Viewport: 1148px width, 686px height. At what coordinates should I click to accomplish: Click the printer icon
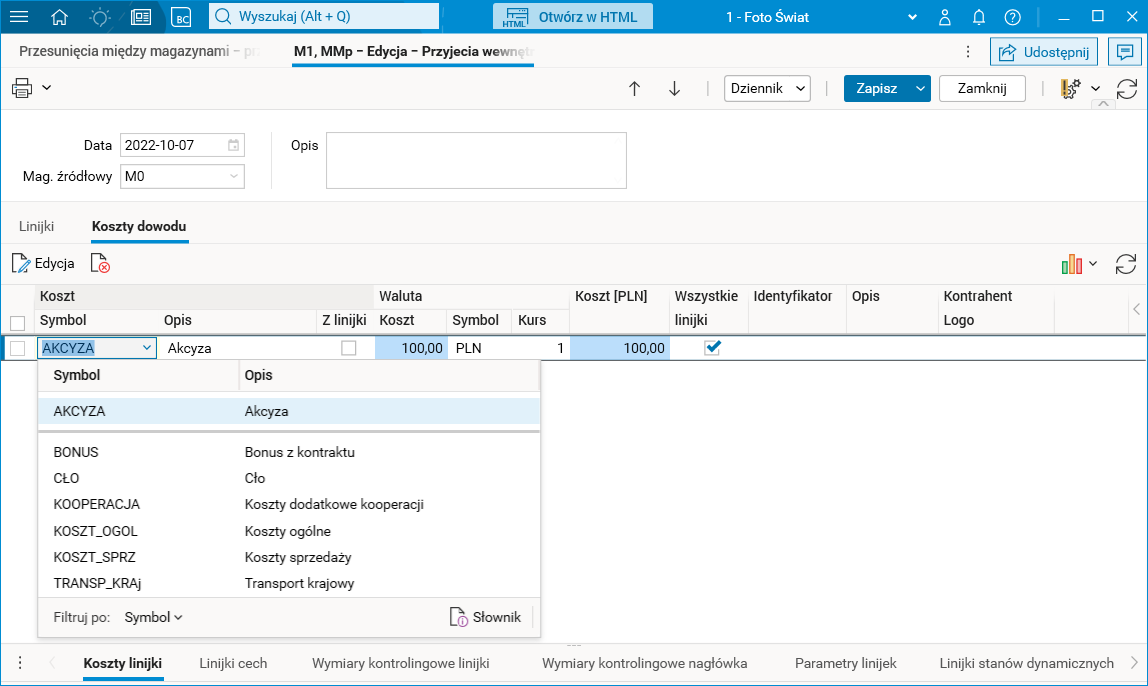(22, 88)
